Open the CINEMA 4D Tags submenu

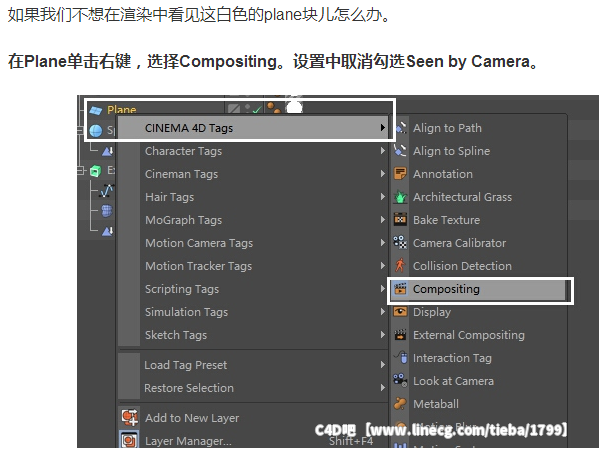click(255, 128)
